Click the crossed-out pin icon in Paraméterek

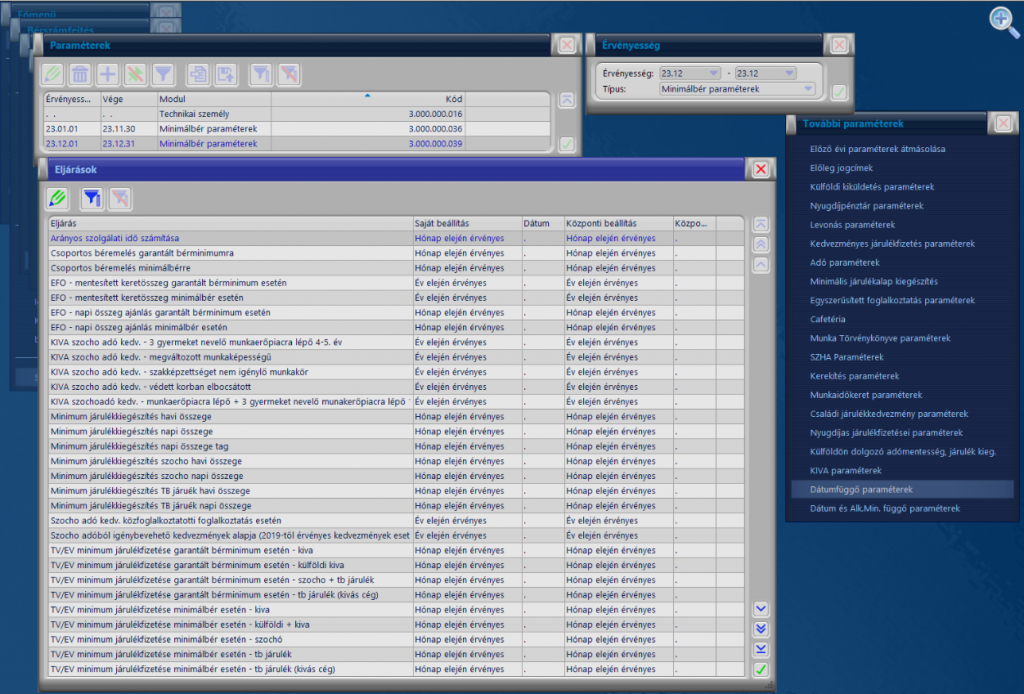135,74
